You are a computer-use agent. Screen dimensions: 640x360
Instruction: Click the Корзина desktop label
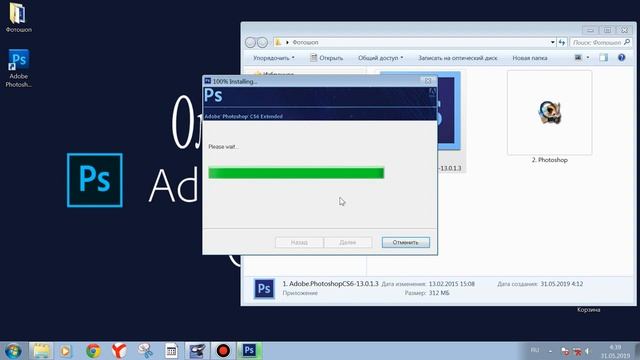coord(589,310)
